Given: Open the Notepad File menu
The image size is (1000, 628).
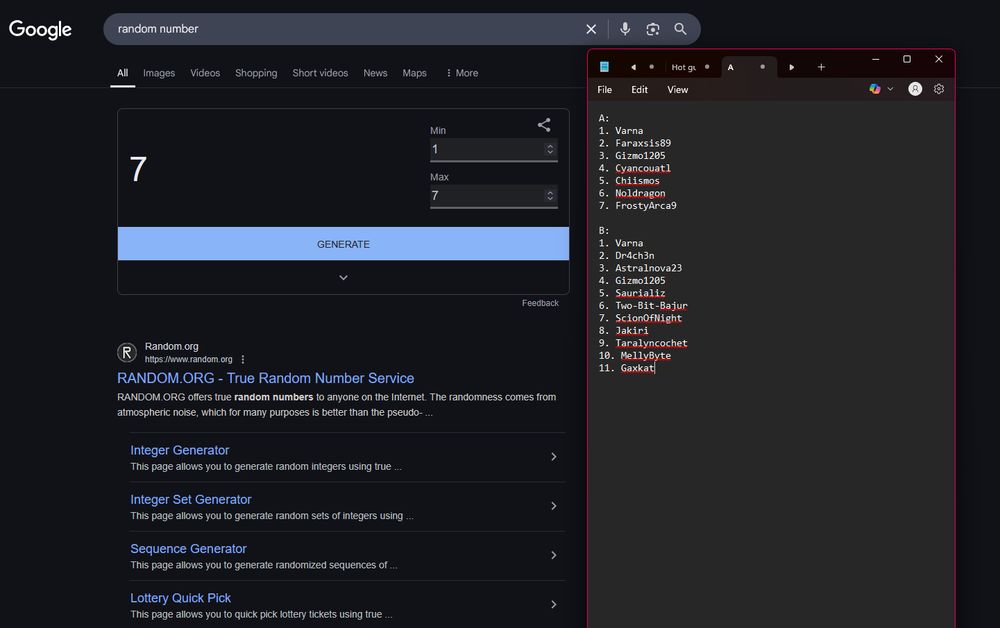Looking at the screenshot, I should (605, 90).
